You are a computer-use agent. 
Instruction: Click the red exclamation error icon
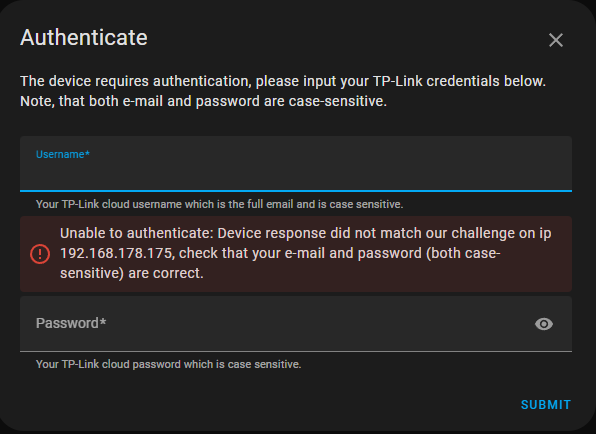tap(40, 254)
